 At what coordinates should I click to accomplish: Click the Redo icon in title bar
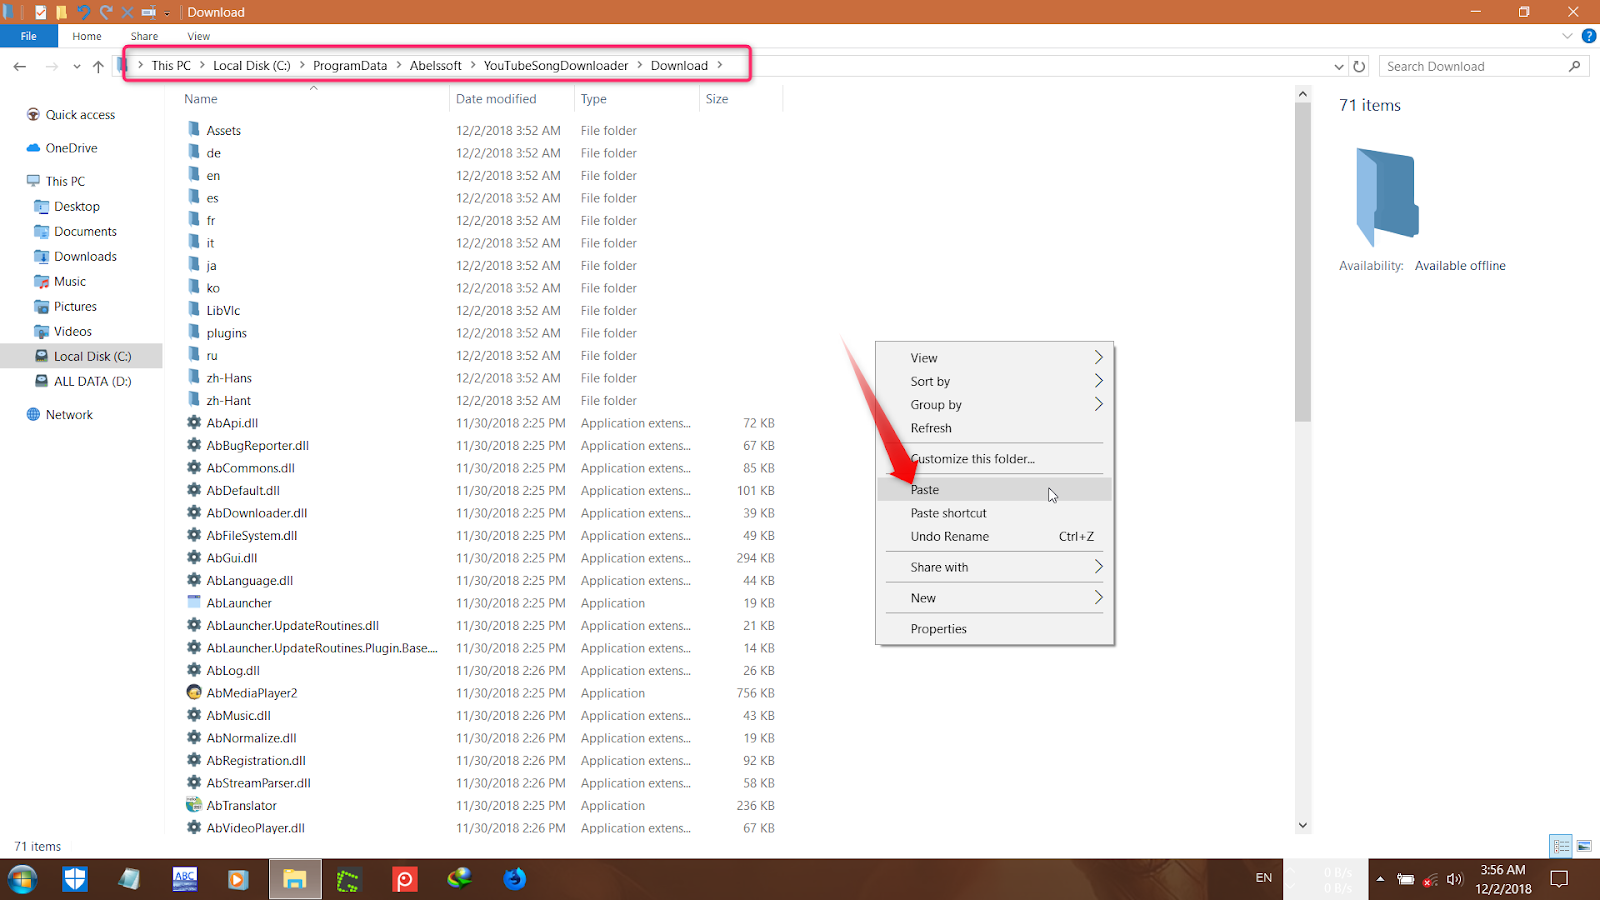pyautogui.click(x=105, y=12)
